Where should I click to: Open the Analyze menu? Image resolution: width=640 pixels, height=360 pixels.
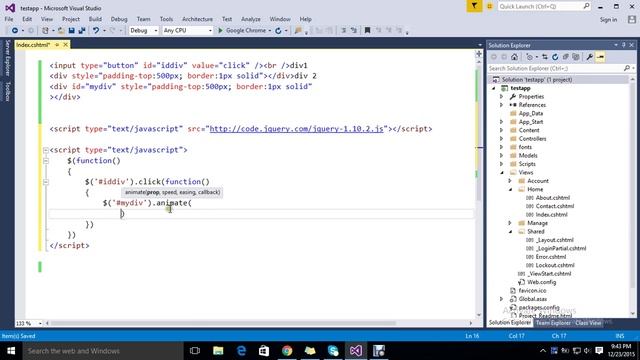[251, 19]
